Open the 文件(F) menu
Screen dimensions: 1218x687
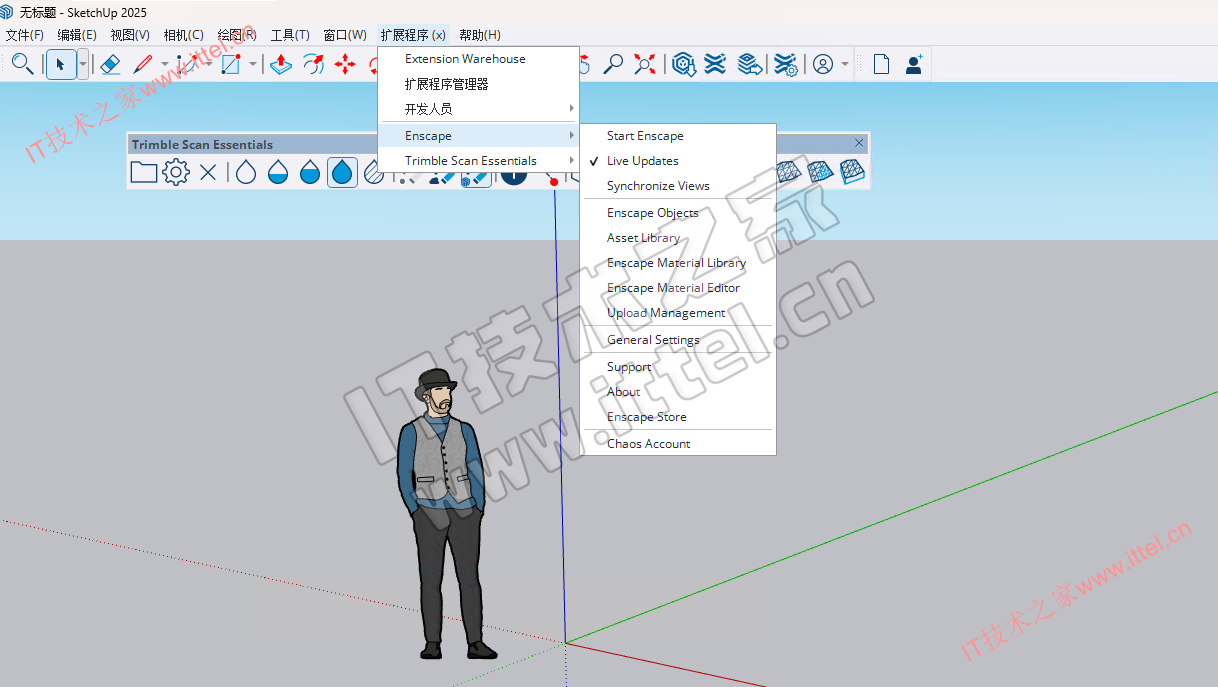(x=25, y=35)
